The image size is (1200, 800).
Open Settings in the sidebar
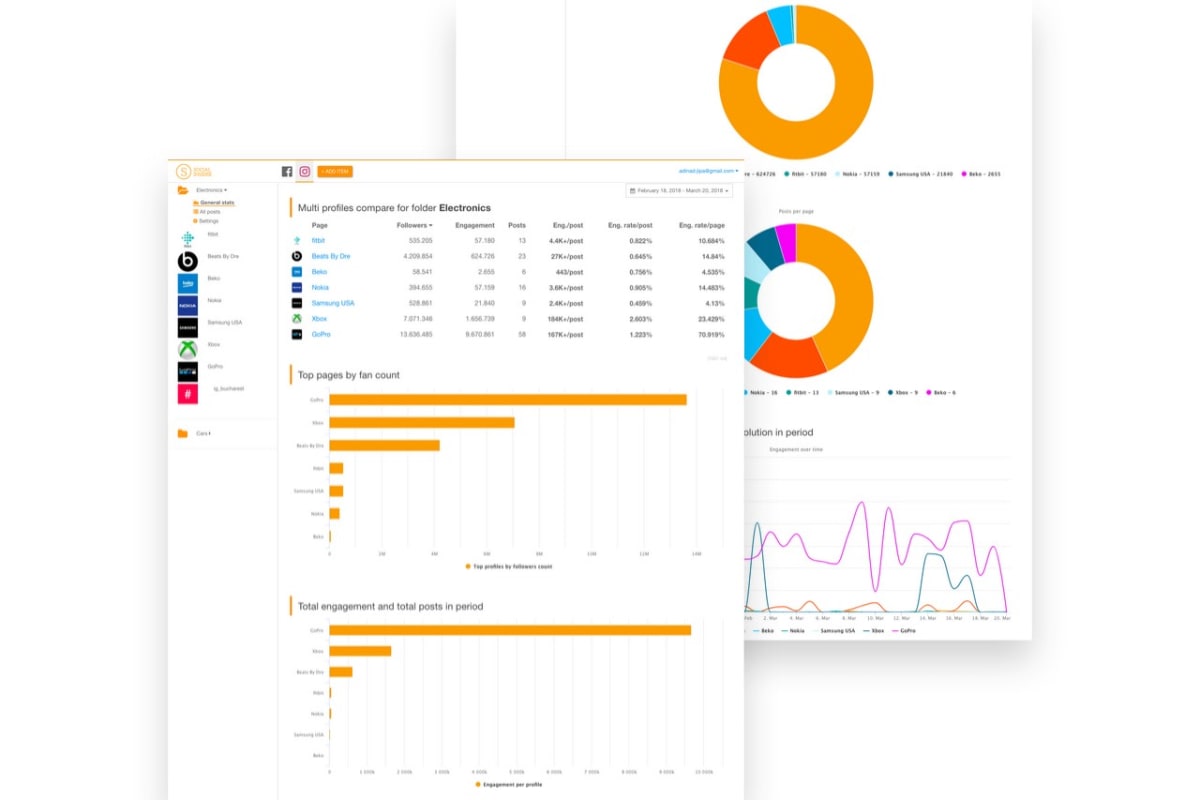[x=206, y=221]
